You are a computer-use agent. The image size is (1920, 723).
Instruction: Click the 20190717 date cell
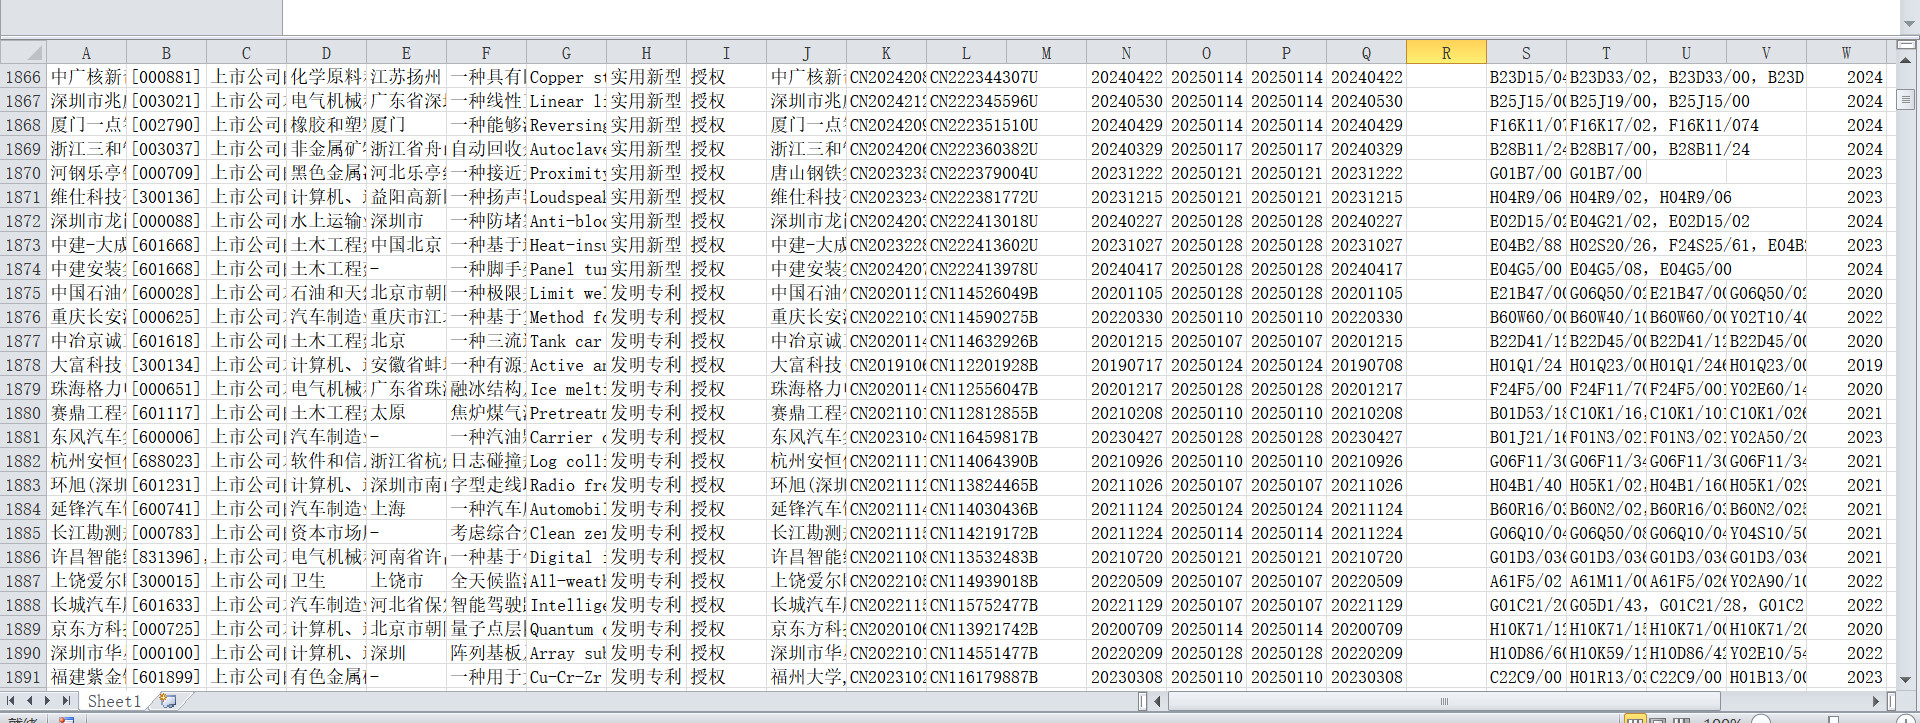[1126, 365]
